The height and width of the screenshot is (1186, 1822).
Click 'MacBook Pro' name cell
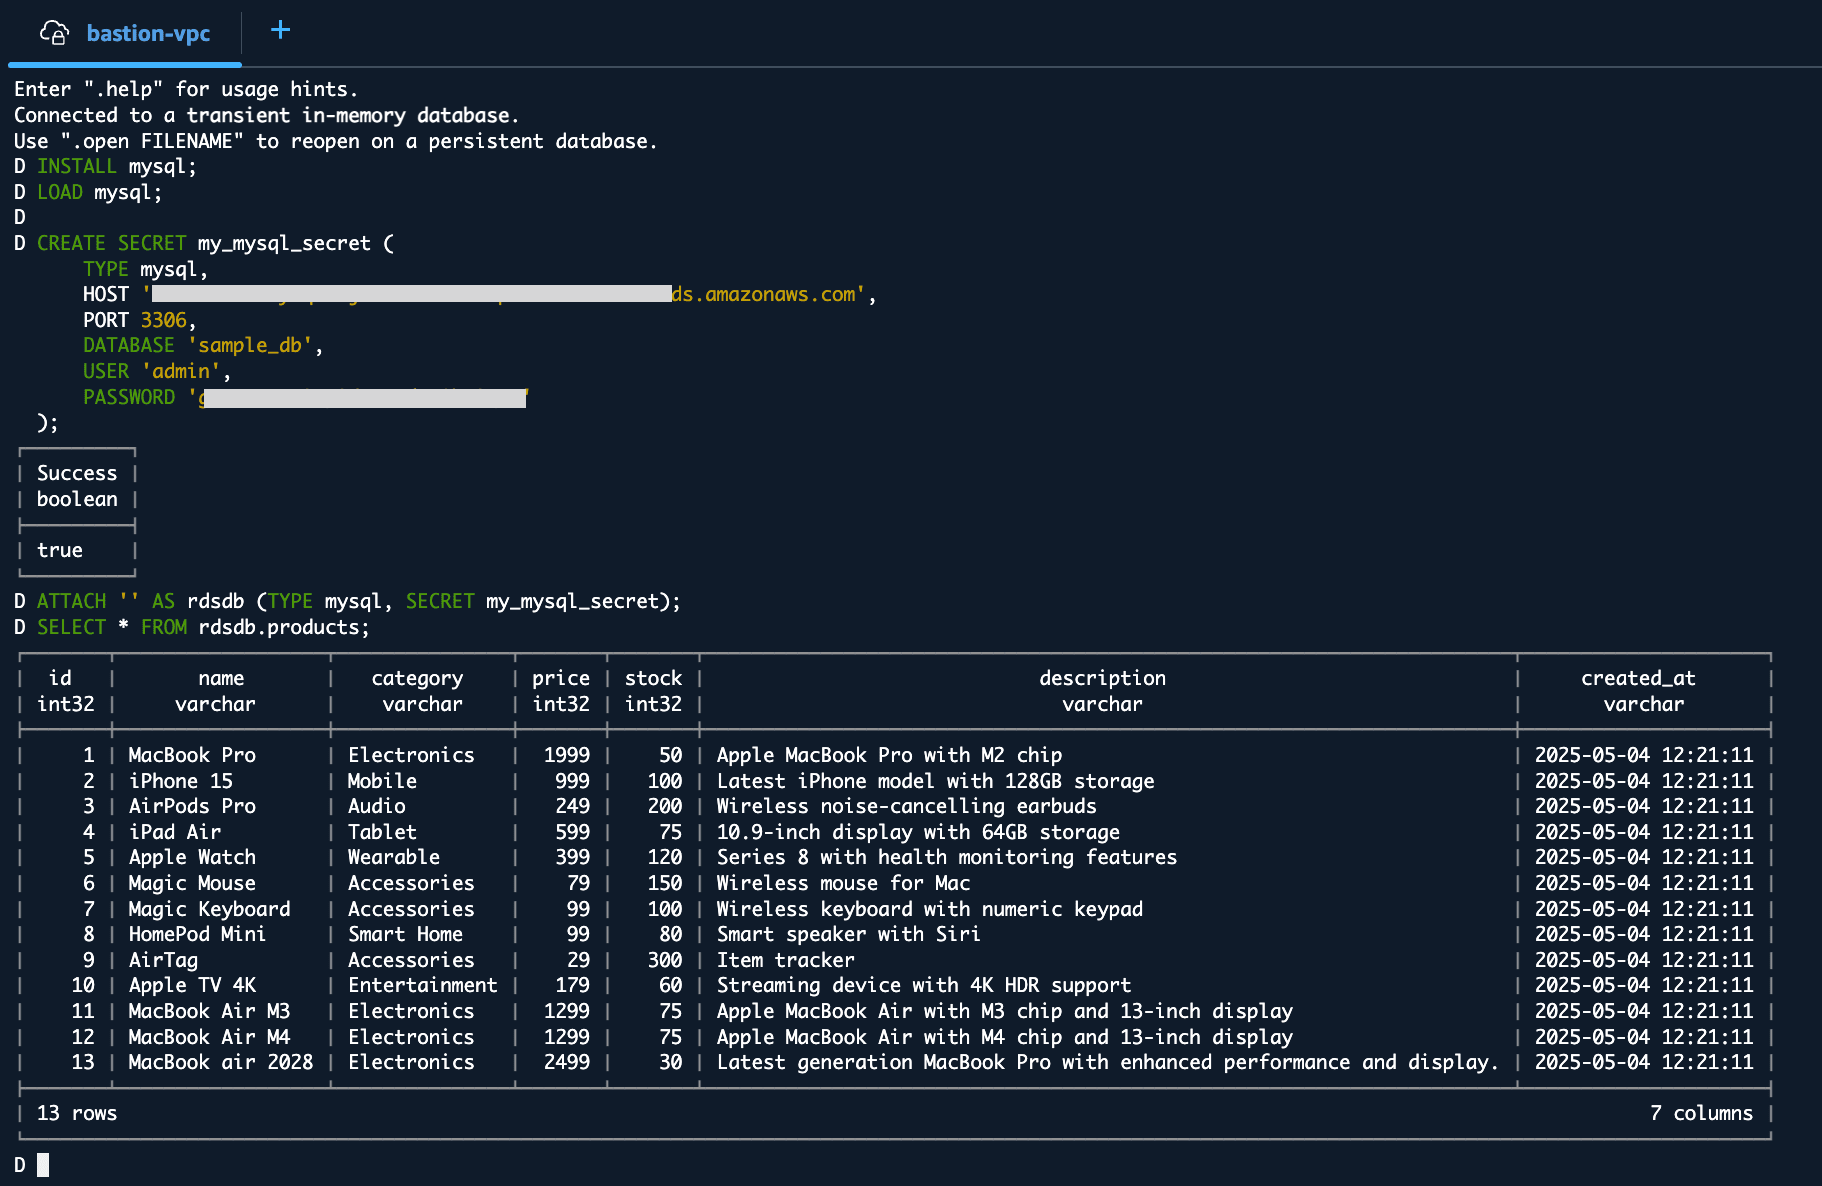(192, 755)
